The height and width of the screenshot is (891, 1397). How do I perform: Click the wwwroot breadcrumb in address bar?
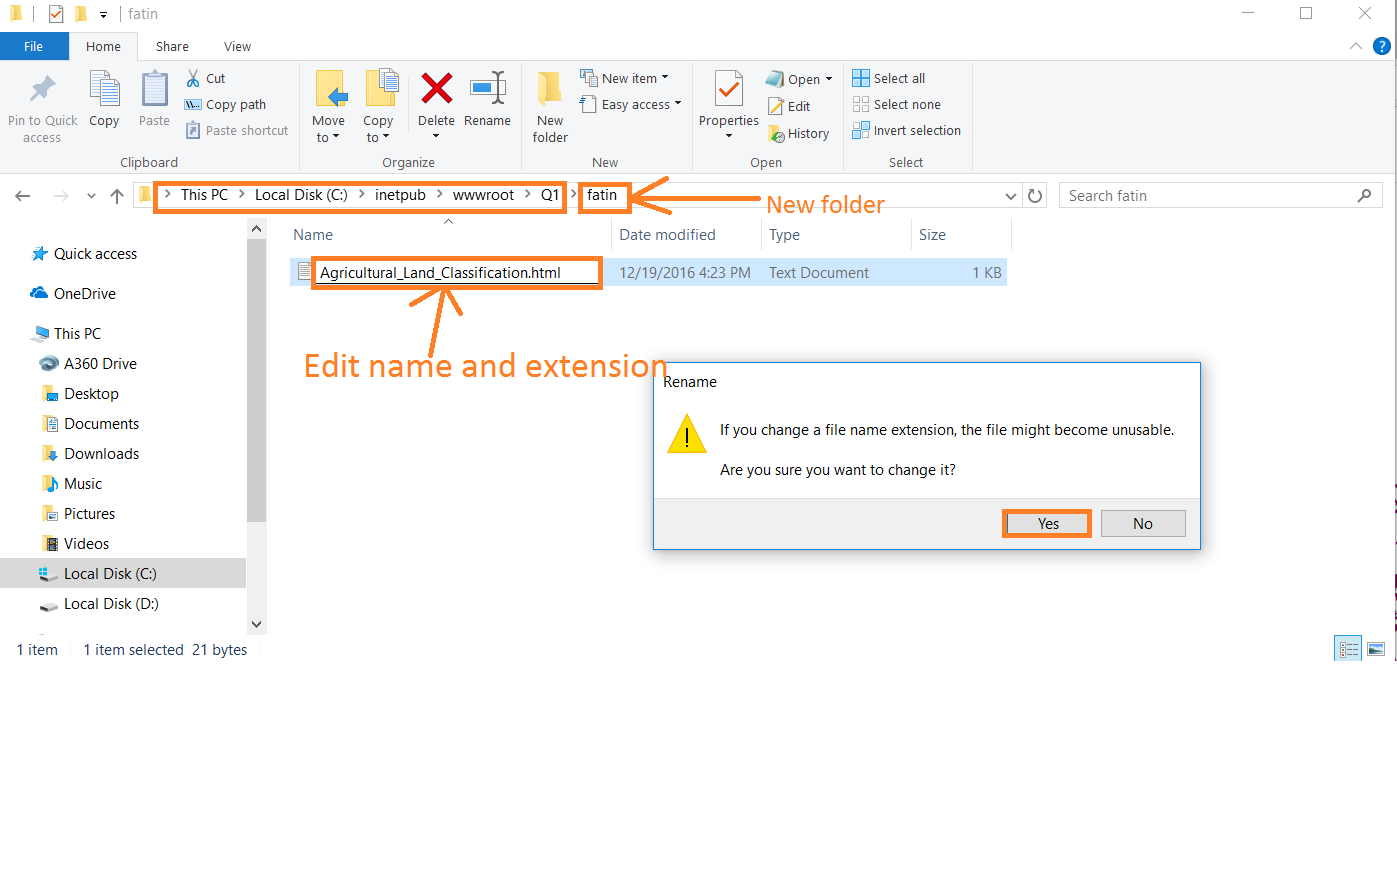[x=483, y=195]
